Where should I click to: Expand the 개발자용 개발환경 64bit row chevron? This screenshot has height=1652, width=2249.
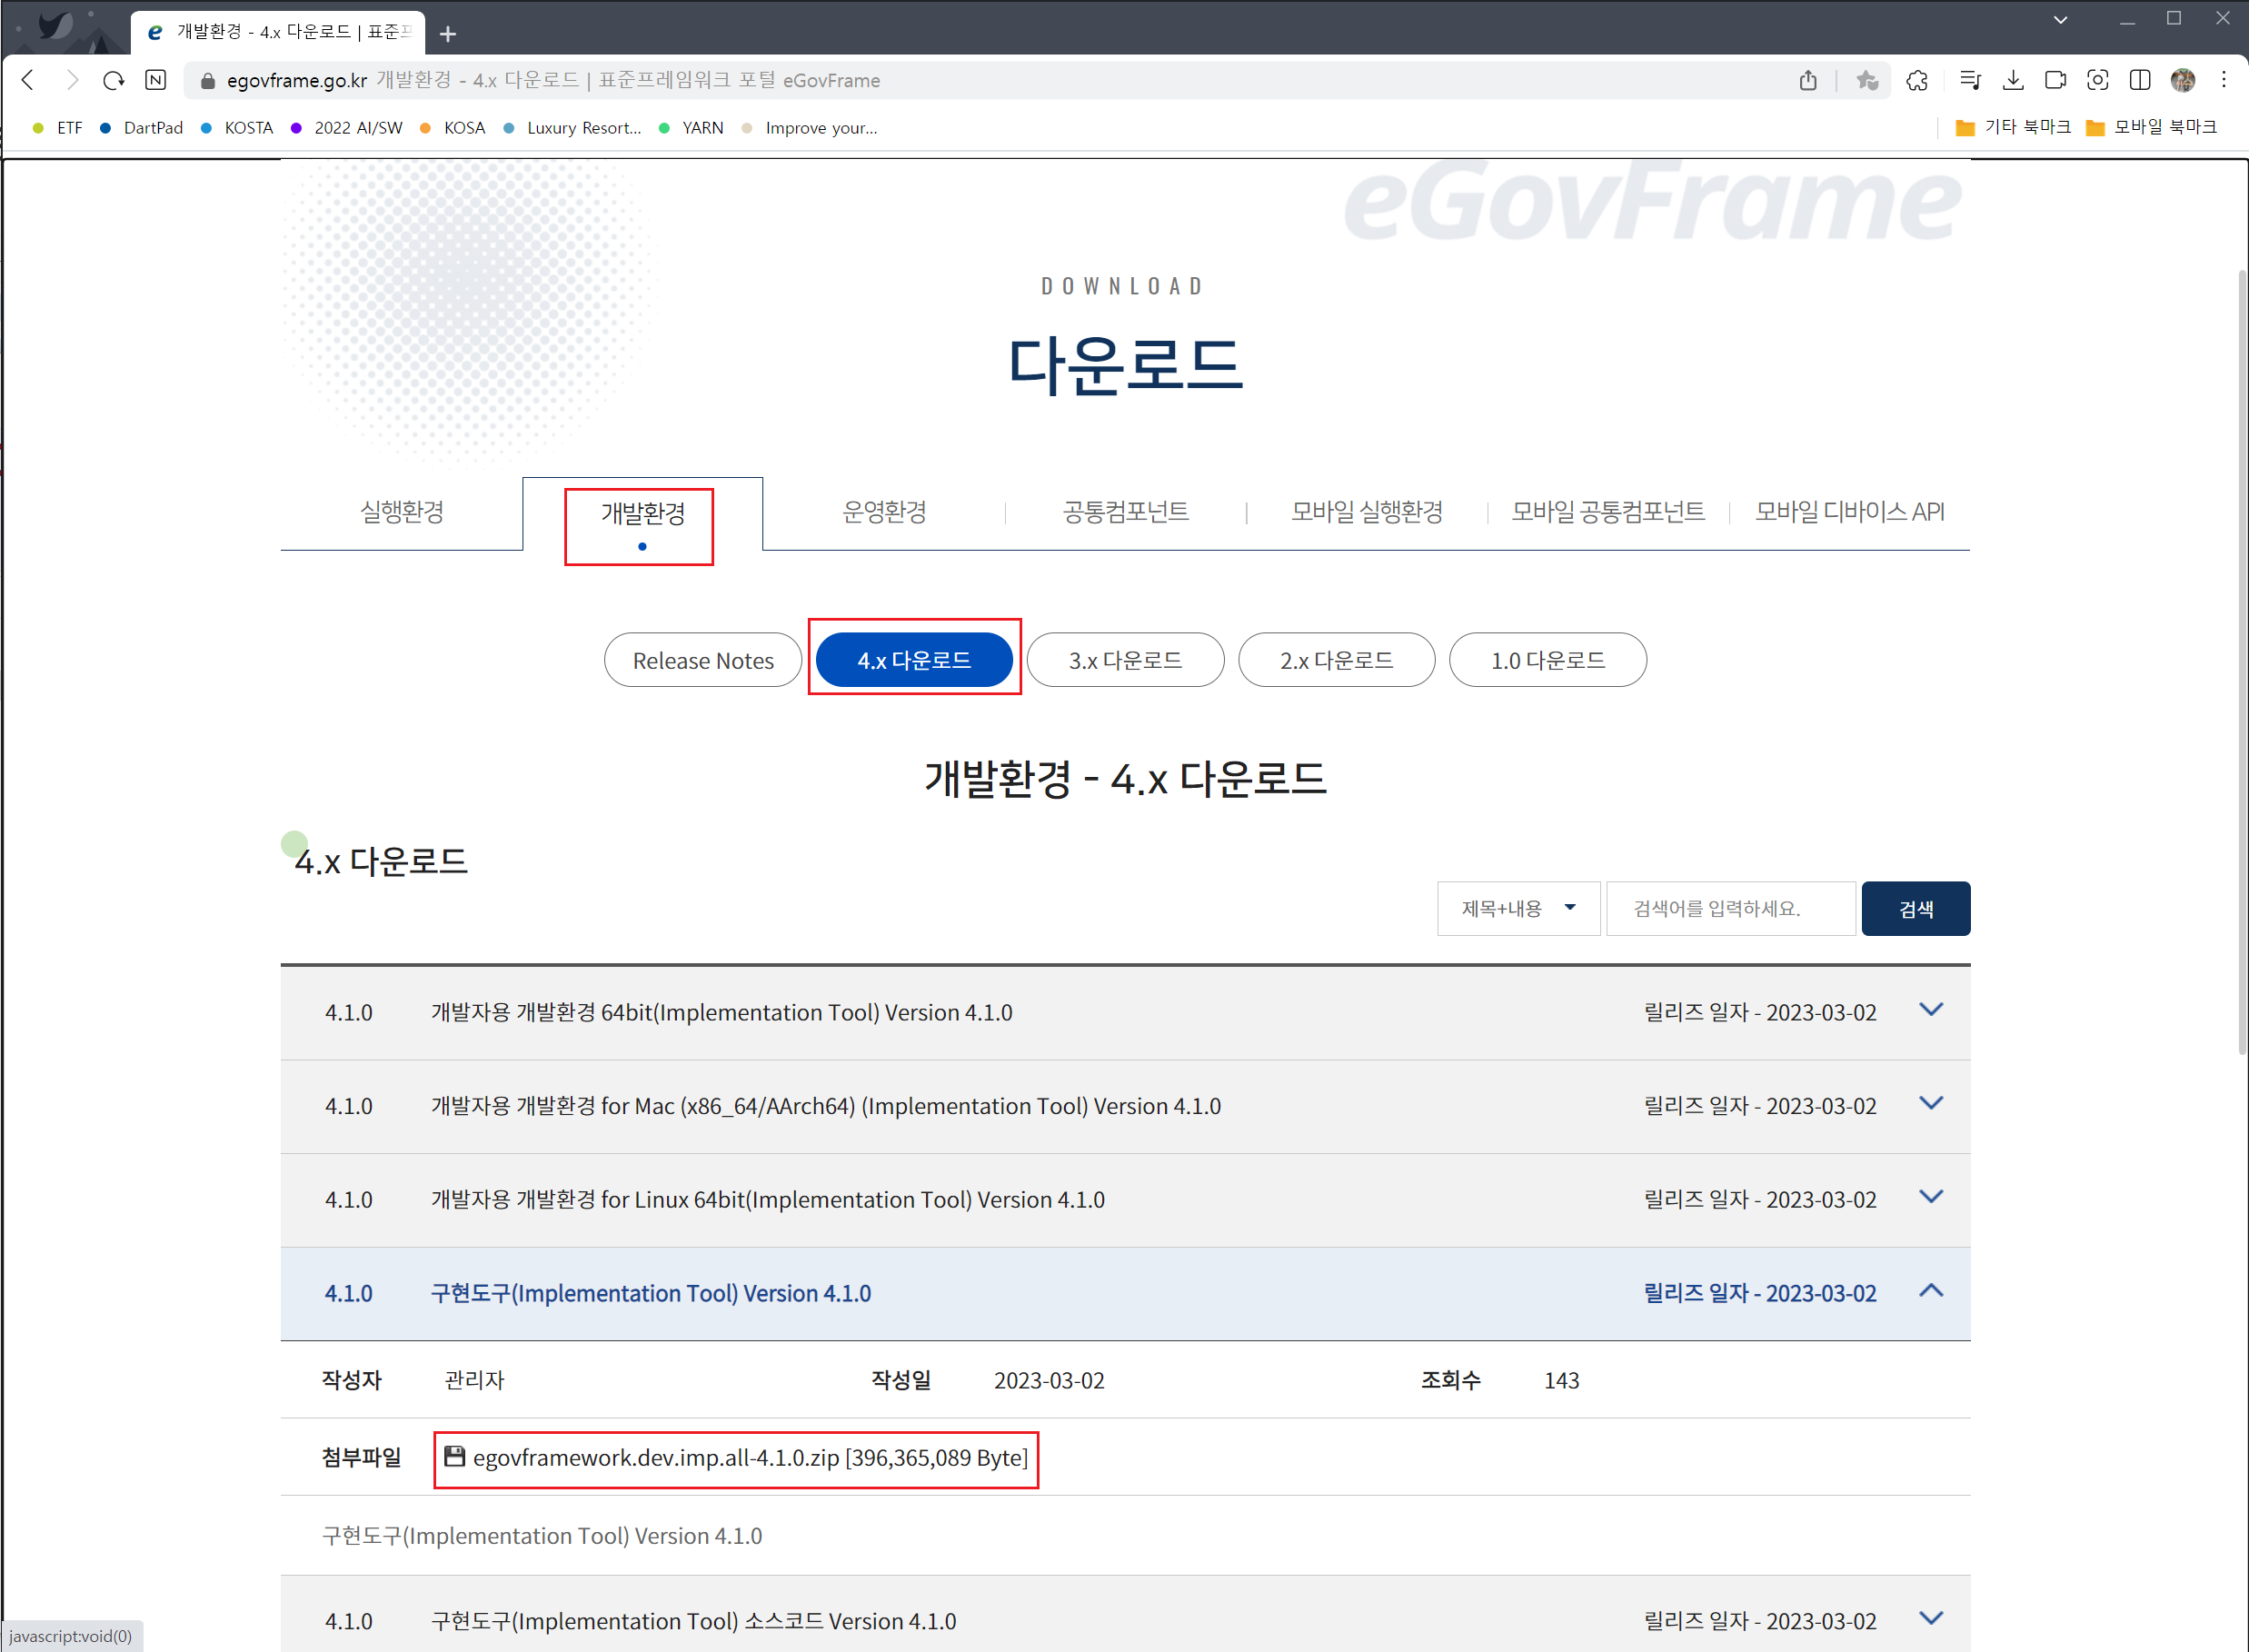(1931, 1010)
